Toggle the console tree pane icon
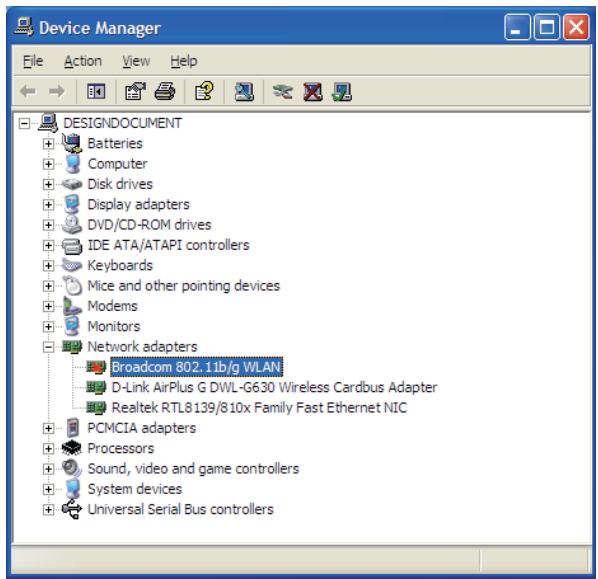This screenshot has width=598, height=579. pos(96,92)
